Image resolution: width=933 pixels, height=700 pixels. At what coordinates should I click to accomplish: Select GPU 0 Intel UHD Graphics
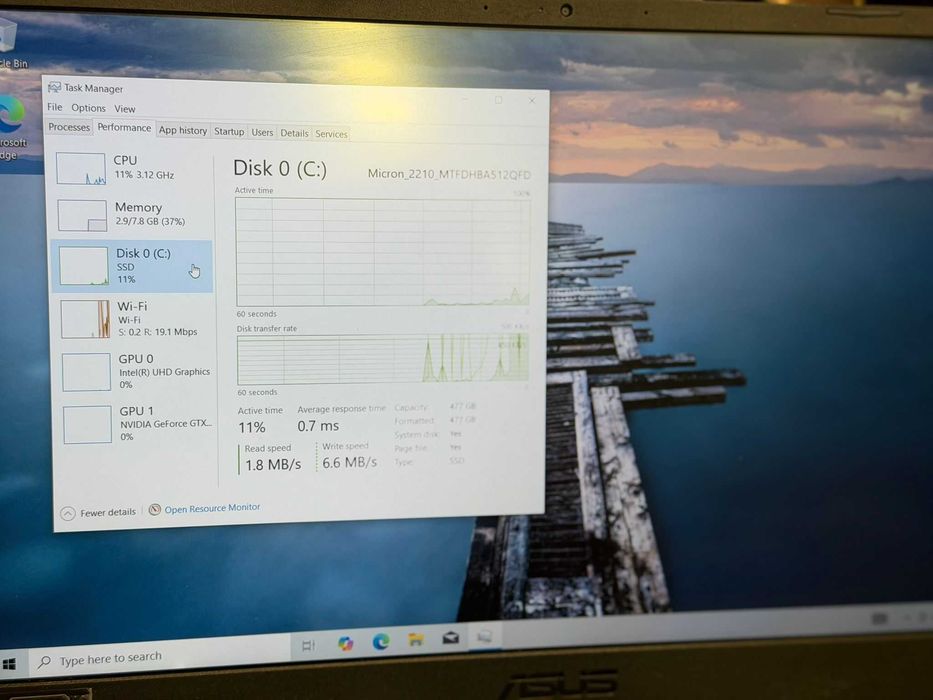(x=137, y=371)
